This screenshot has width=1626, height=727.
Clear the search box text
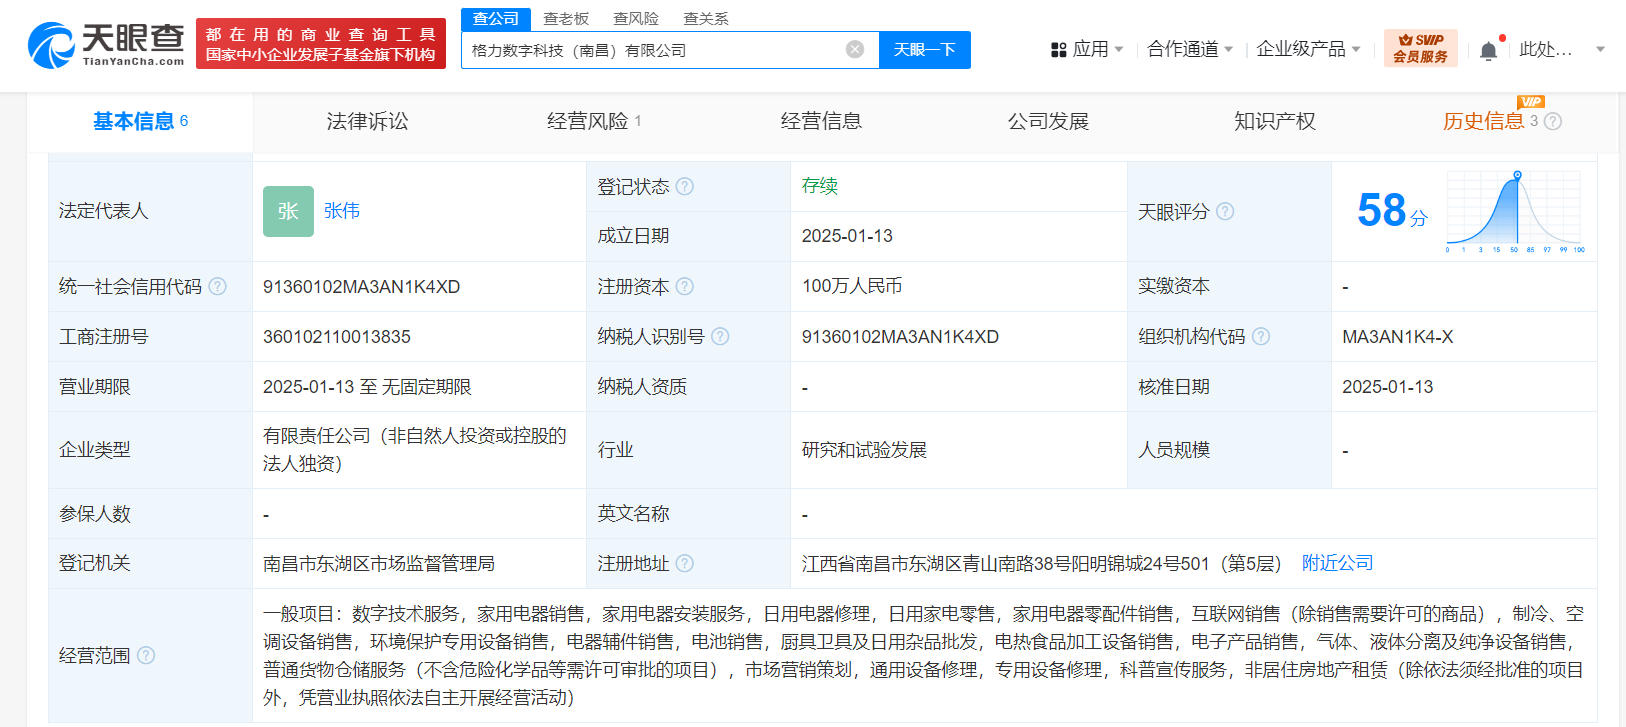(x=854, y=50)
